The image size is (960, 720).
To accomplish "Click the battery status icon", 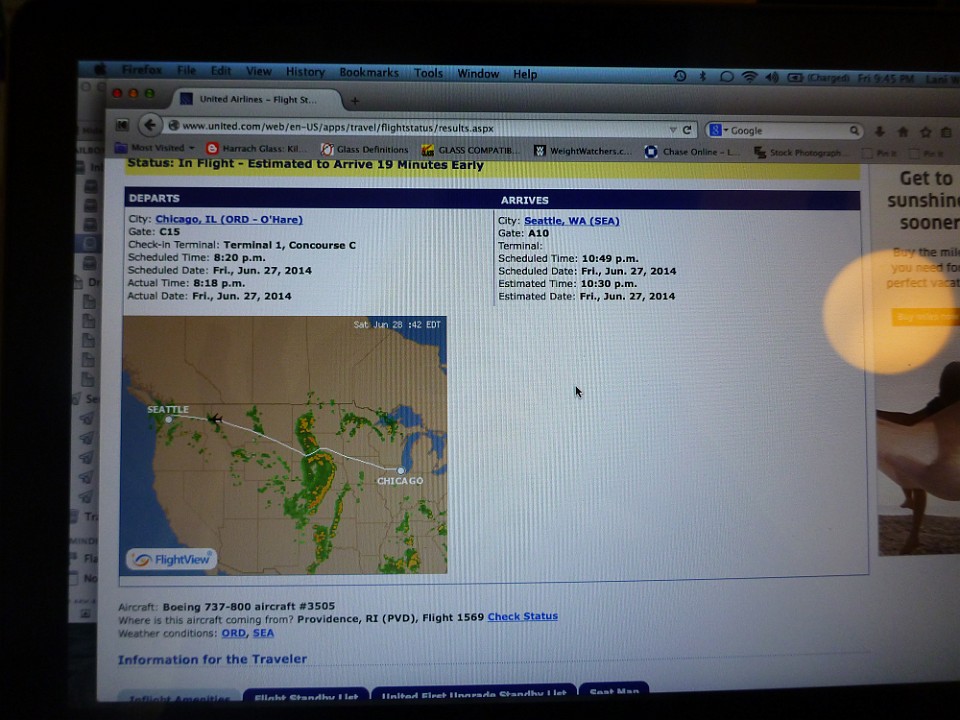I will tap(795, 78).
